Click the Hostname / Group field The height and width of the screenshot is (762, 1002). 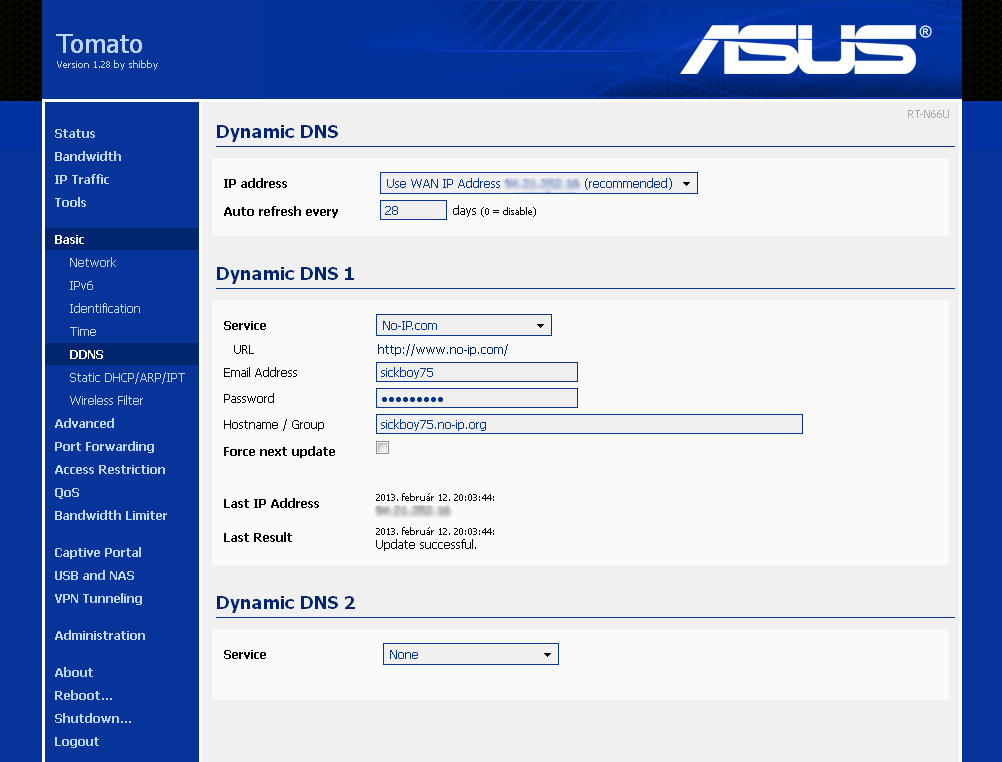[x=589, y=424]
